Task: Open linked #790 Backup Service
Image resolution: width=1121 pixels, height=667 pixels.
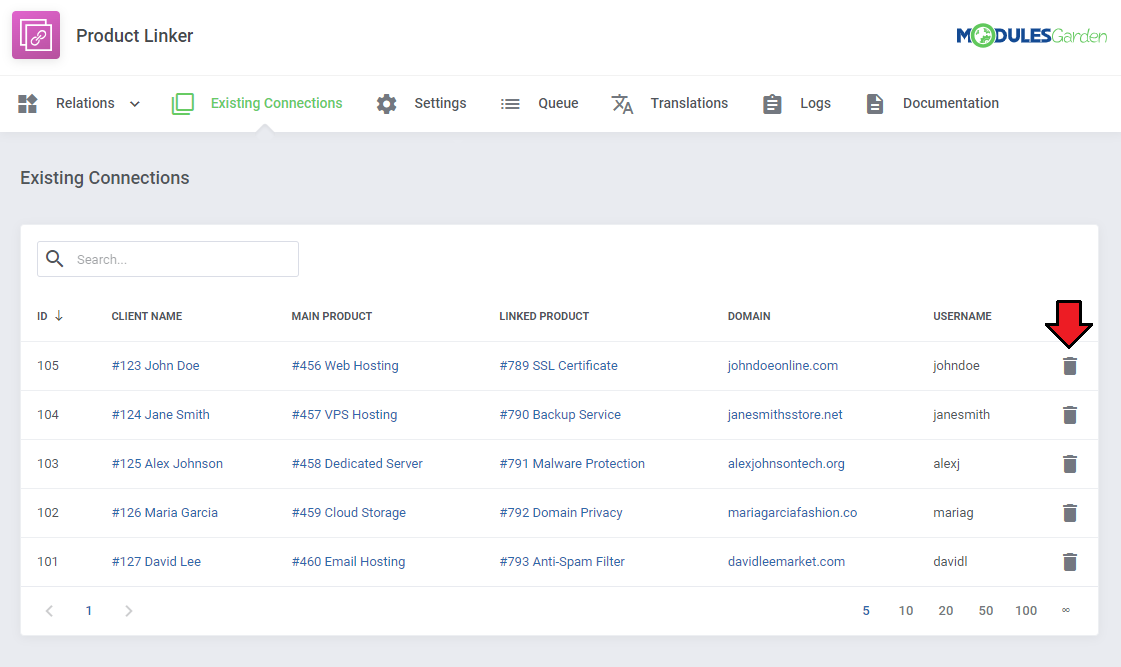Action: [560, 415]
